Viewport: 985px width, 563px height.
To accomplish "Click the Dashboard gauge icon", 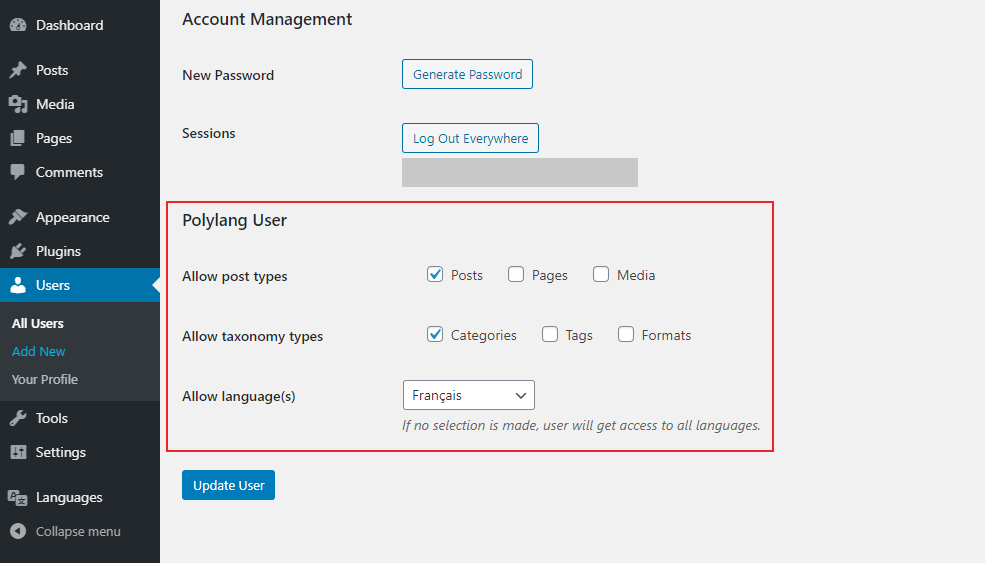I will (18, 25).
